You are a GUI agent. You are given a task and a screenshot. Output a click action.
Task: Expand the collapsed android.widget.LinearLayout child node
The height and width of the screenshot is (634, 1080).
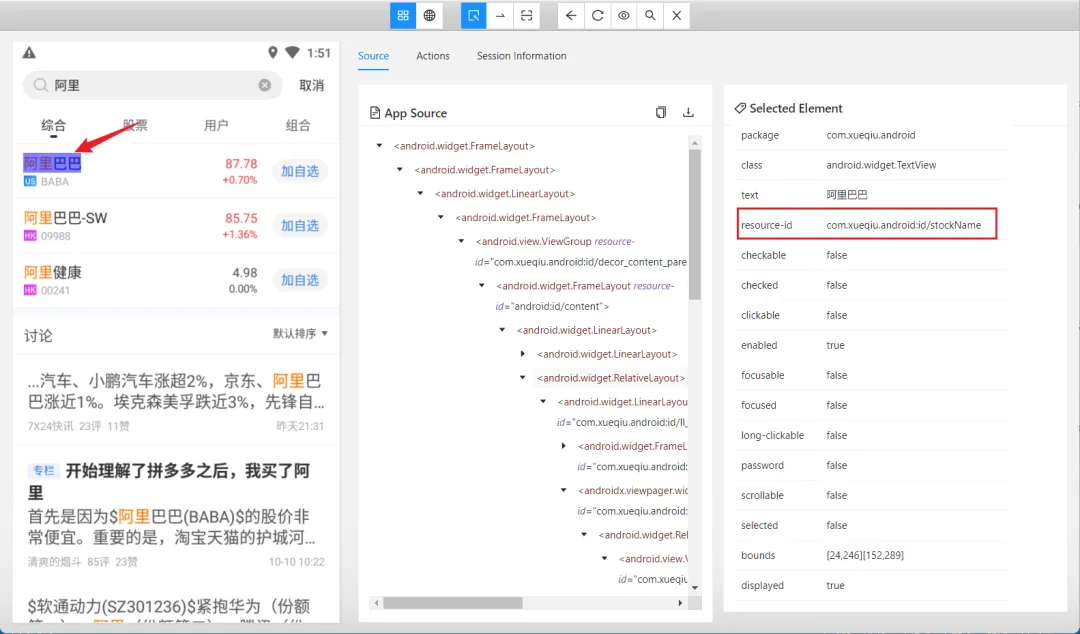523,354
